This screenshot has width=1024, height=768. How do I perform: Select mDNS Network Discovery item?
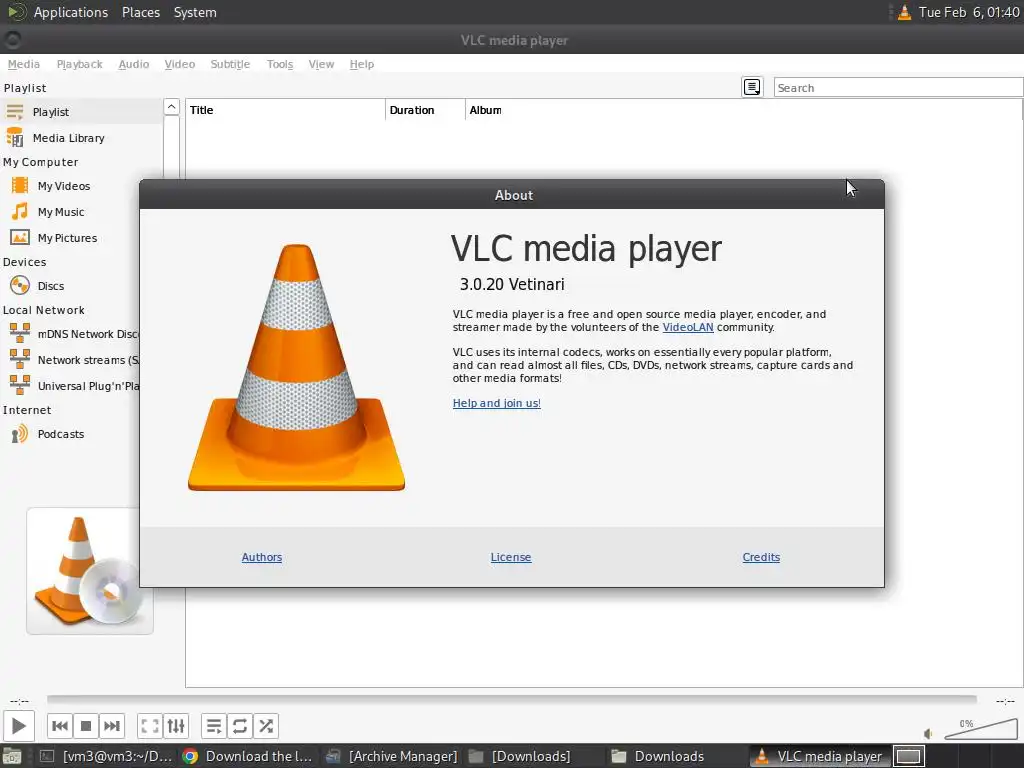coord(72,334)
